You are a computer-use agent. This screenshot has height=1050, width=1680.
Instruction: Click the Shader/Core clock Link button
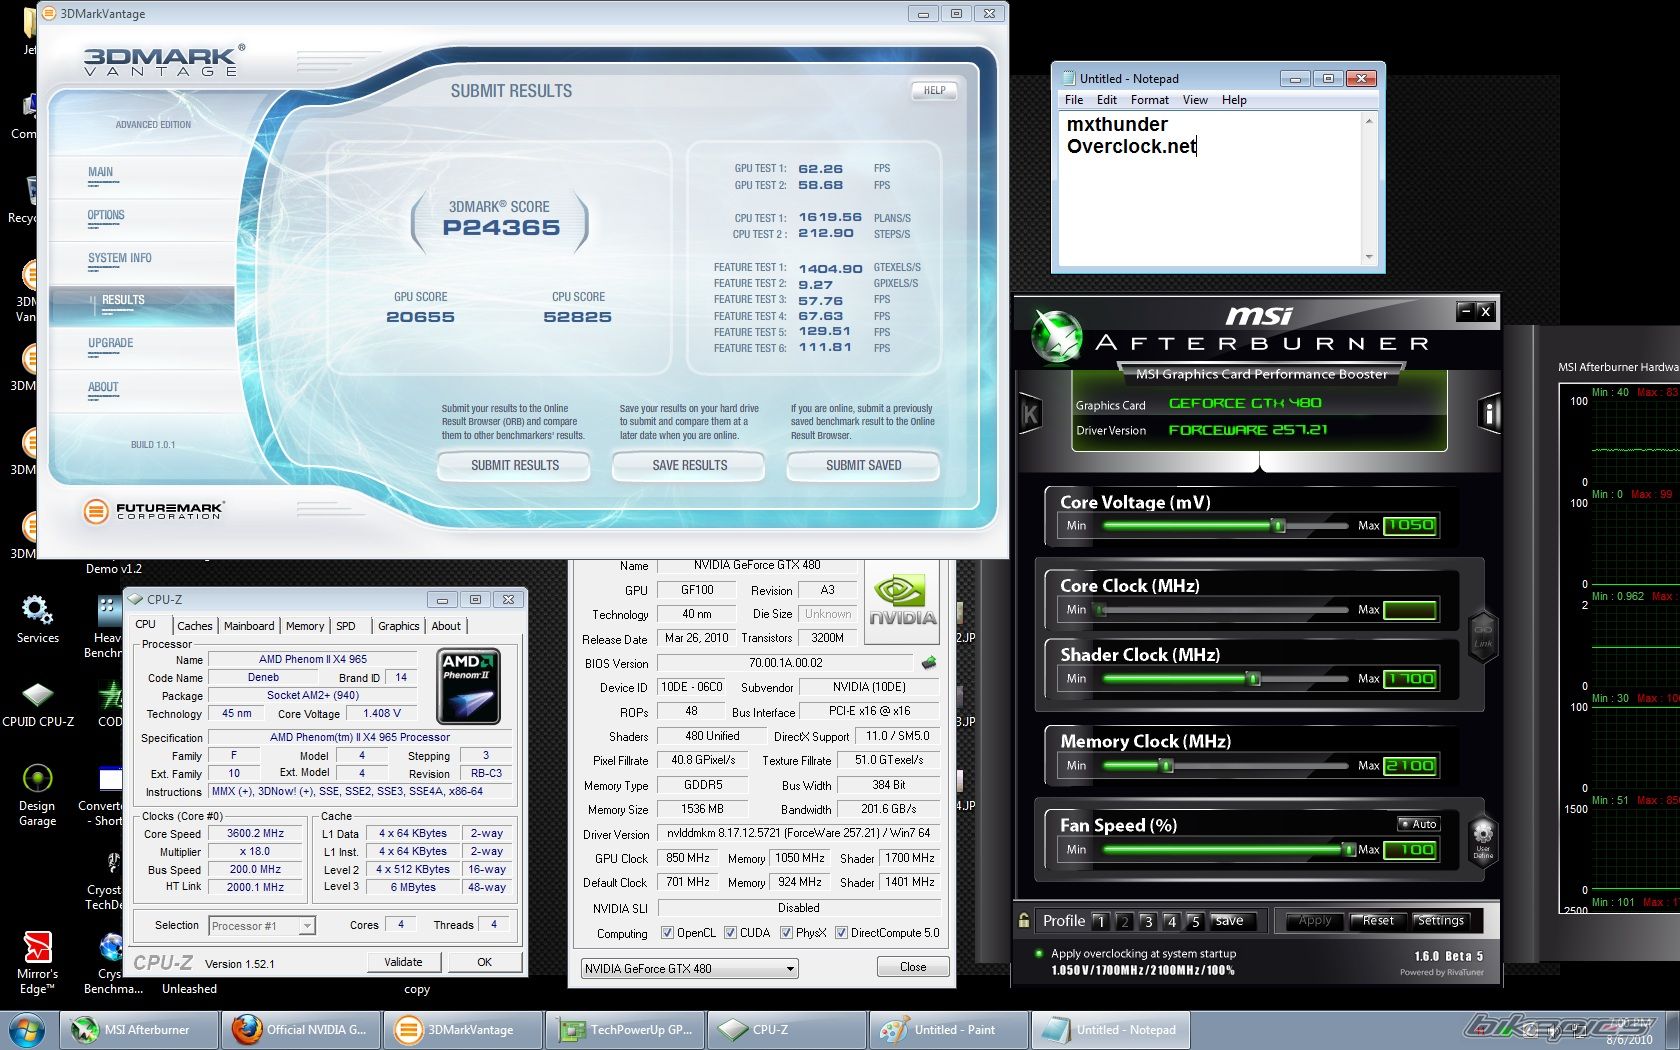tap(1482, 634)
